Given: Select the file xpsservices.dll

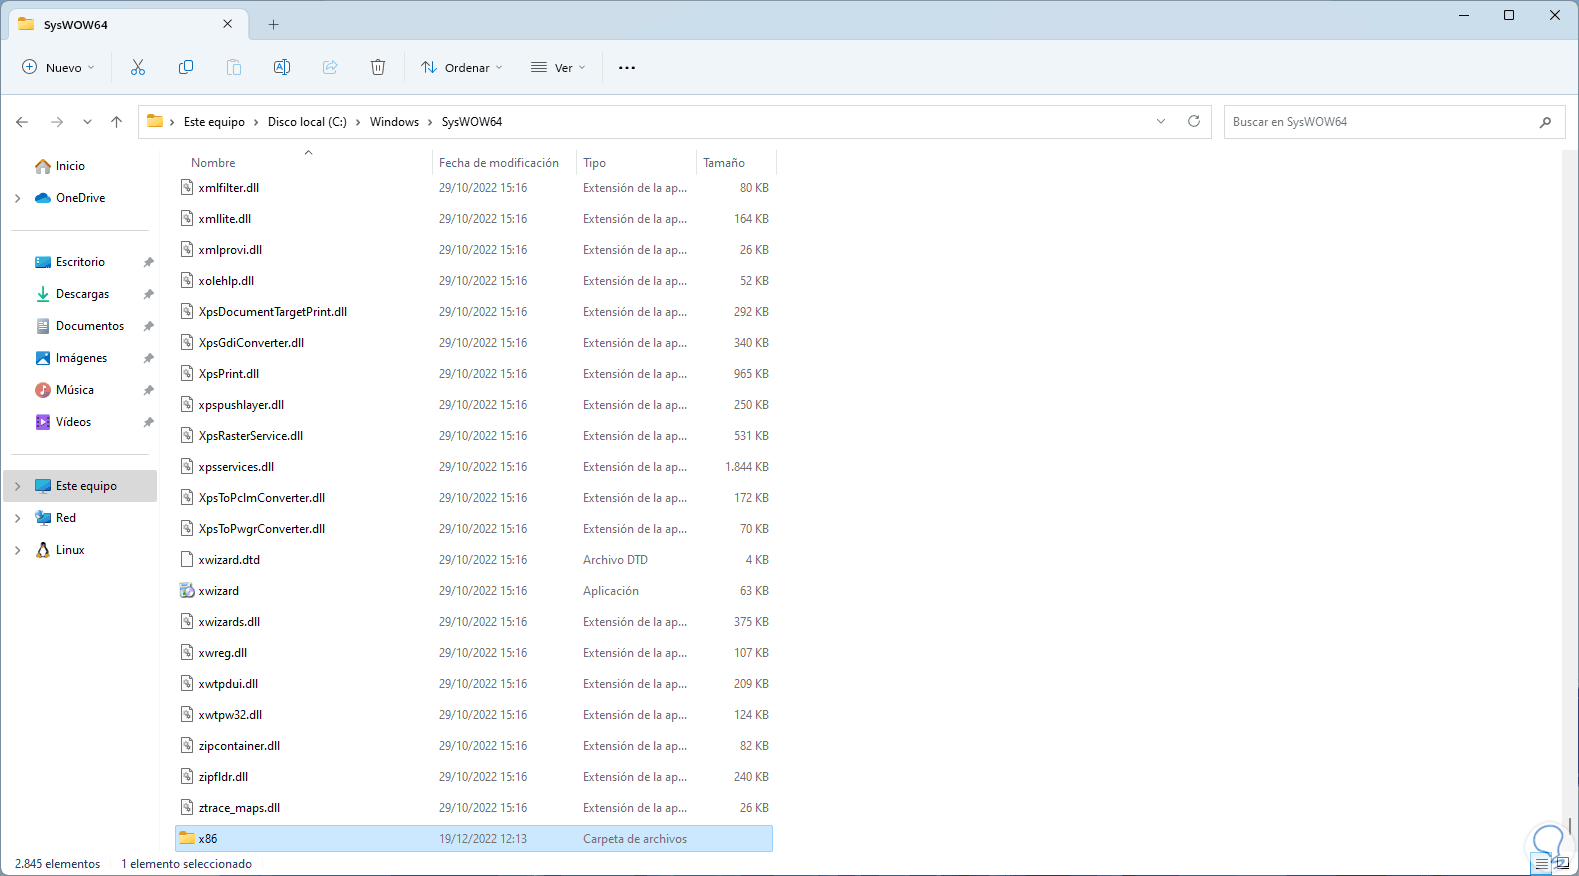Looking at the screenshot, I should (x=236, y=466).
